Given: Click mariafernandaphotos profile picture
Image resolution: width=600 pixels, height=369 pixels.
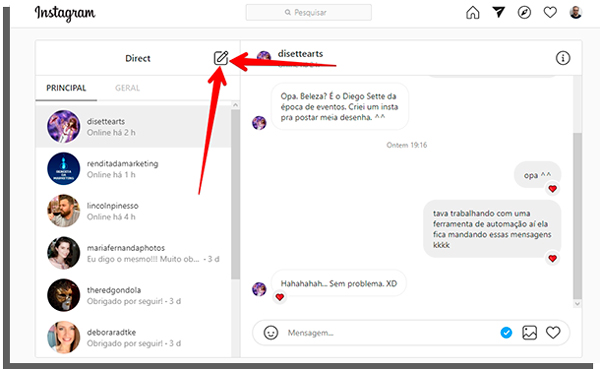Looking at the screenshot, I should (x=64, y=253).
